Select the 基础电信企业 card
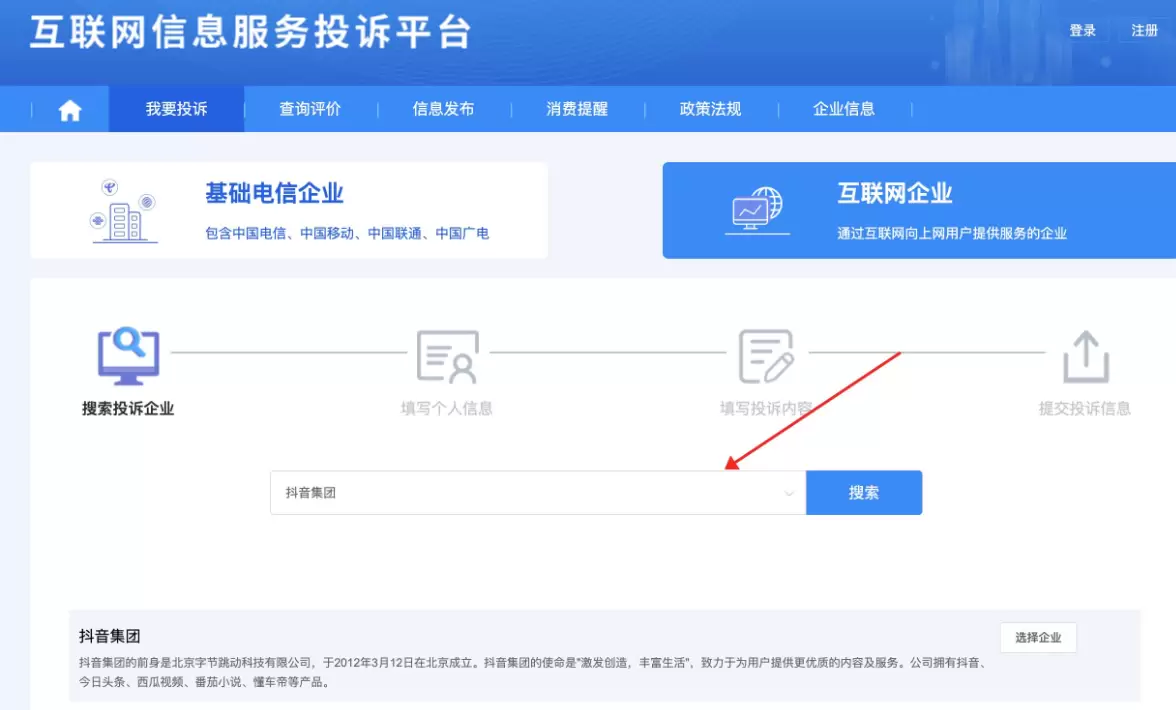Image resolution: width=1176 pixels, height=710 pixels. 289,211
